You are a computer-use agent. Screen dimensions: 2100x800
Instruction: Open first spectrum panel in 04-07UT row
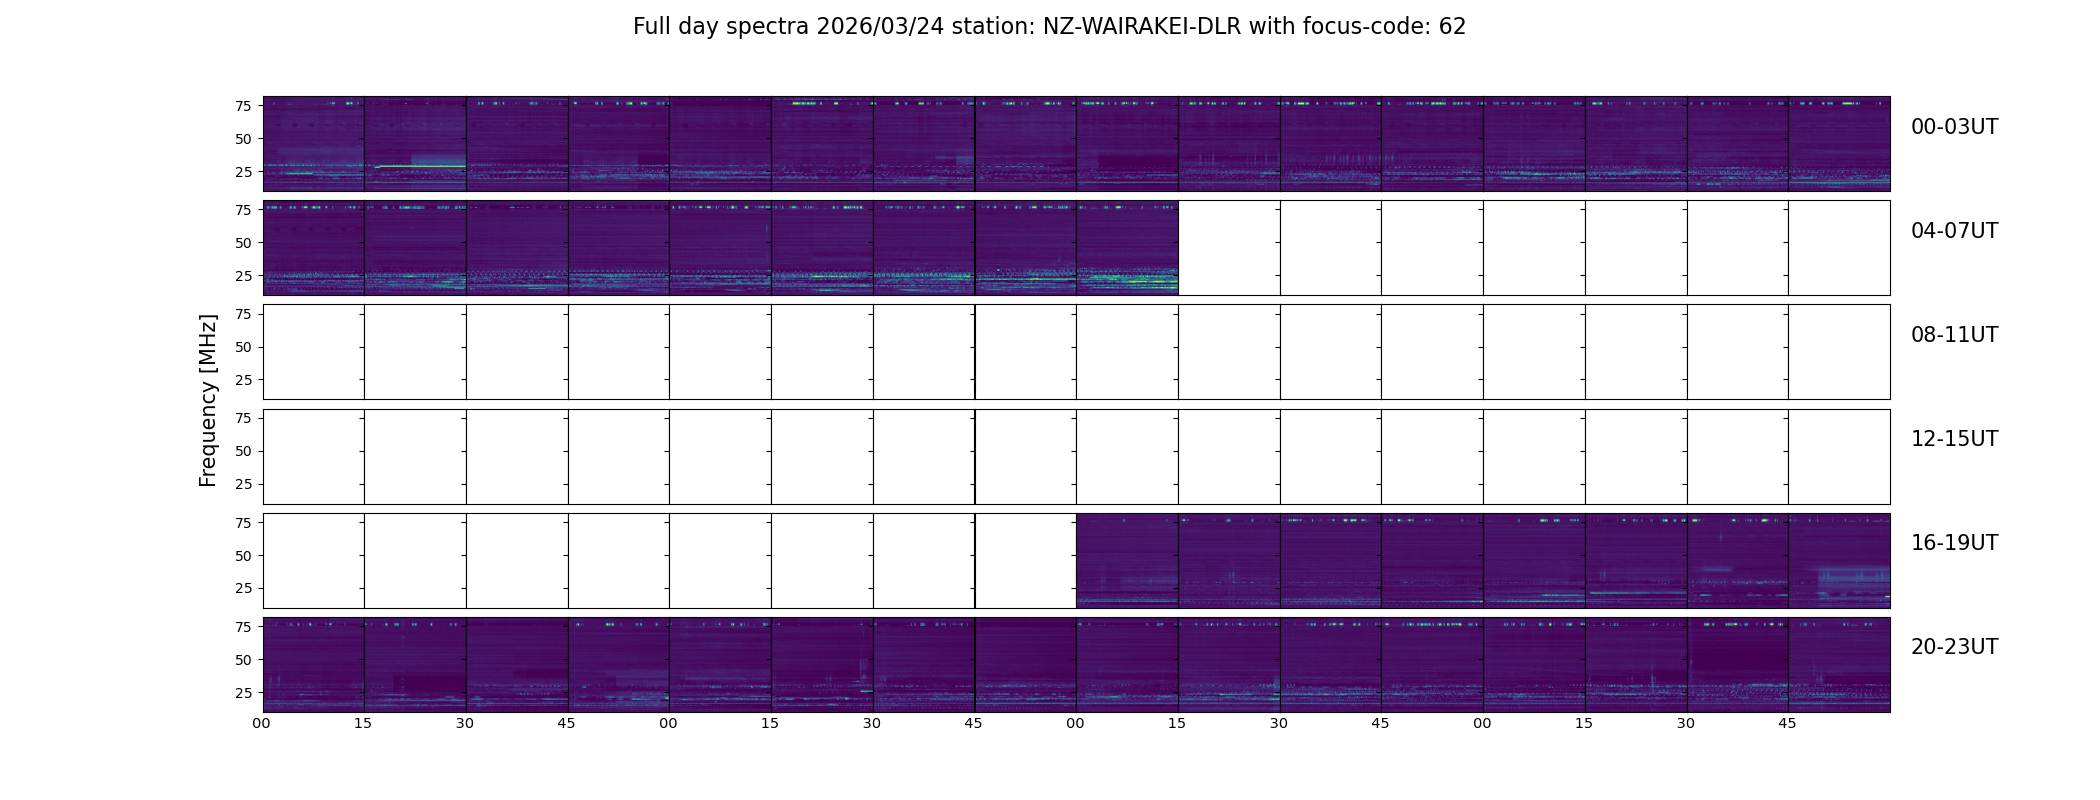(x=314, y=248)
